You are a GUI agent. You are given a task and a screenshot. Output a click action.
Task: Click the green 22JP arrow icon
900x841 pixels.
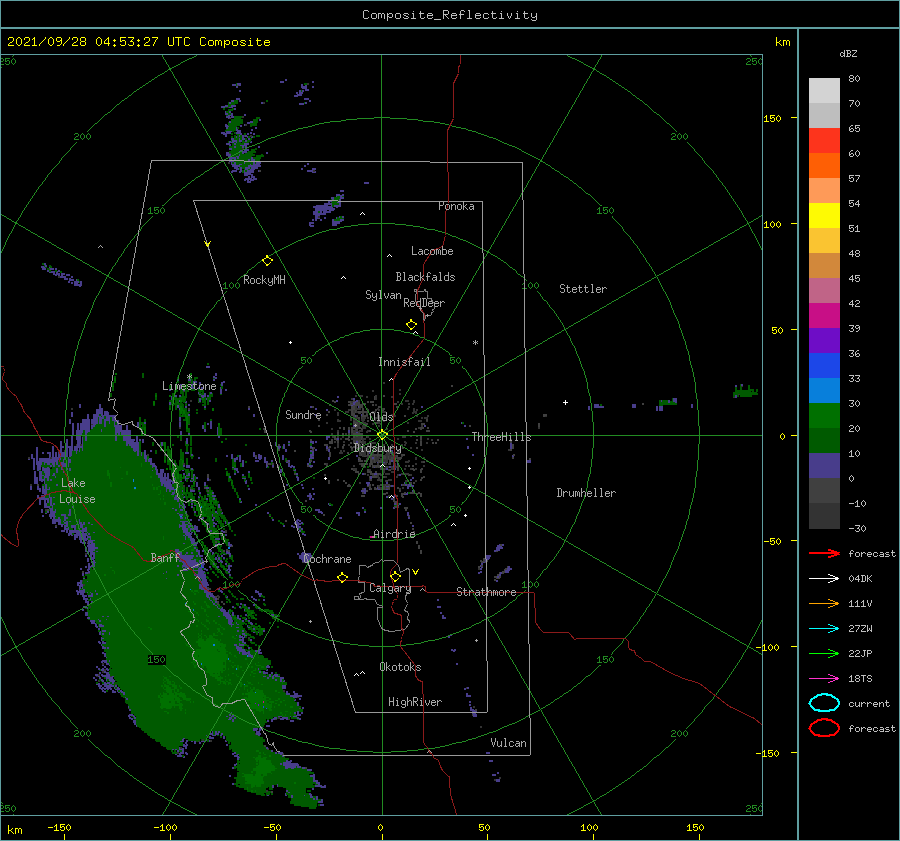[x=824, y=653]
